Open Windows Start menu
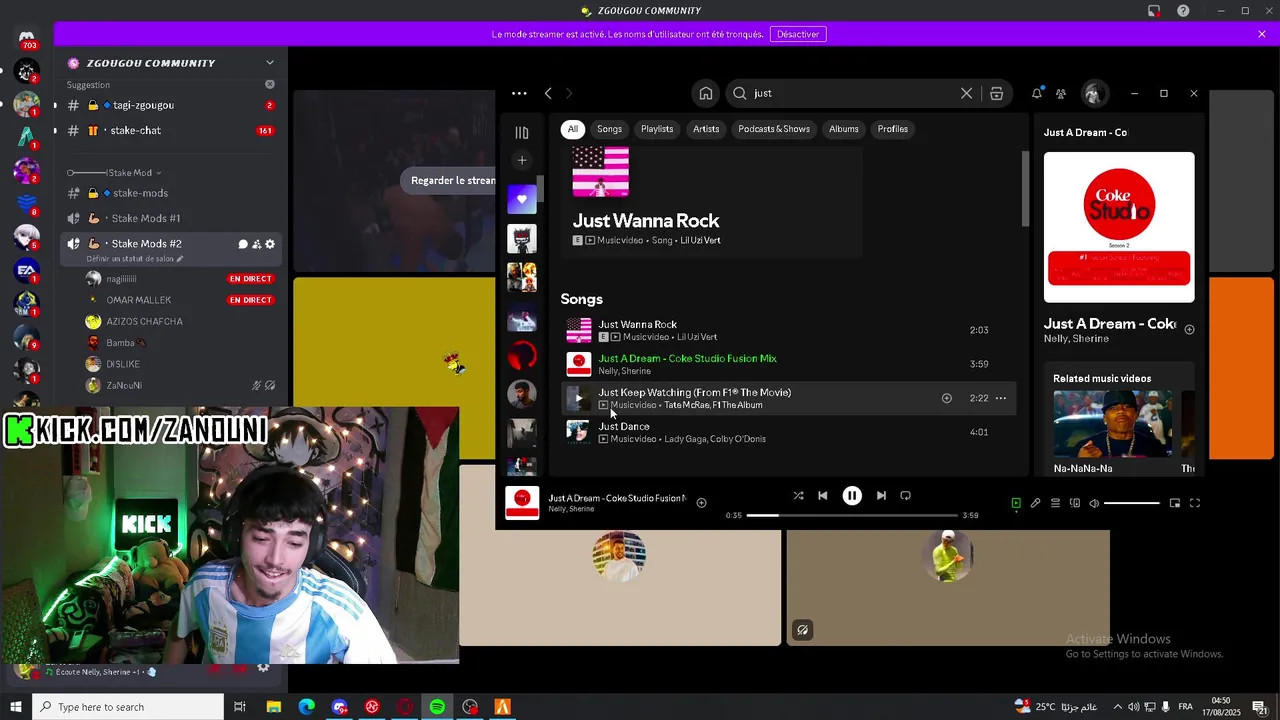Screen dimensions: 1280x720 click(16, 707)
